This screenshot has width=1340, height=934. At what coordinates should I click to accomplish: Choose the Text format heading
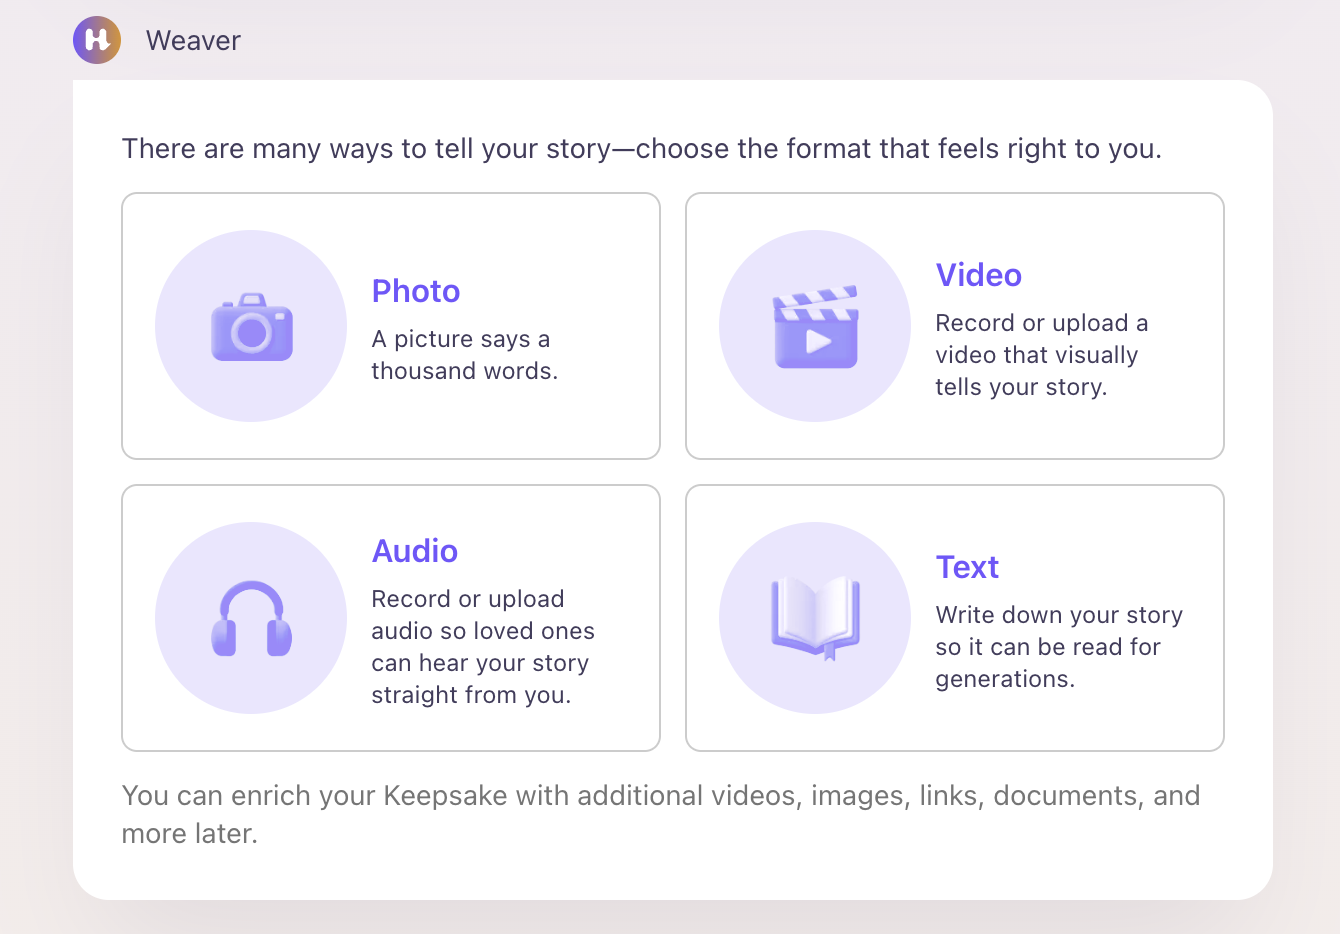pyautogui.click(x=967, y=567)
